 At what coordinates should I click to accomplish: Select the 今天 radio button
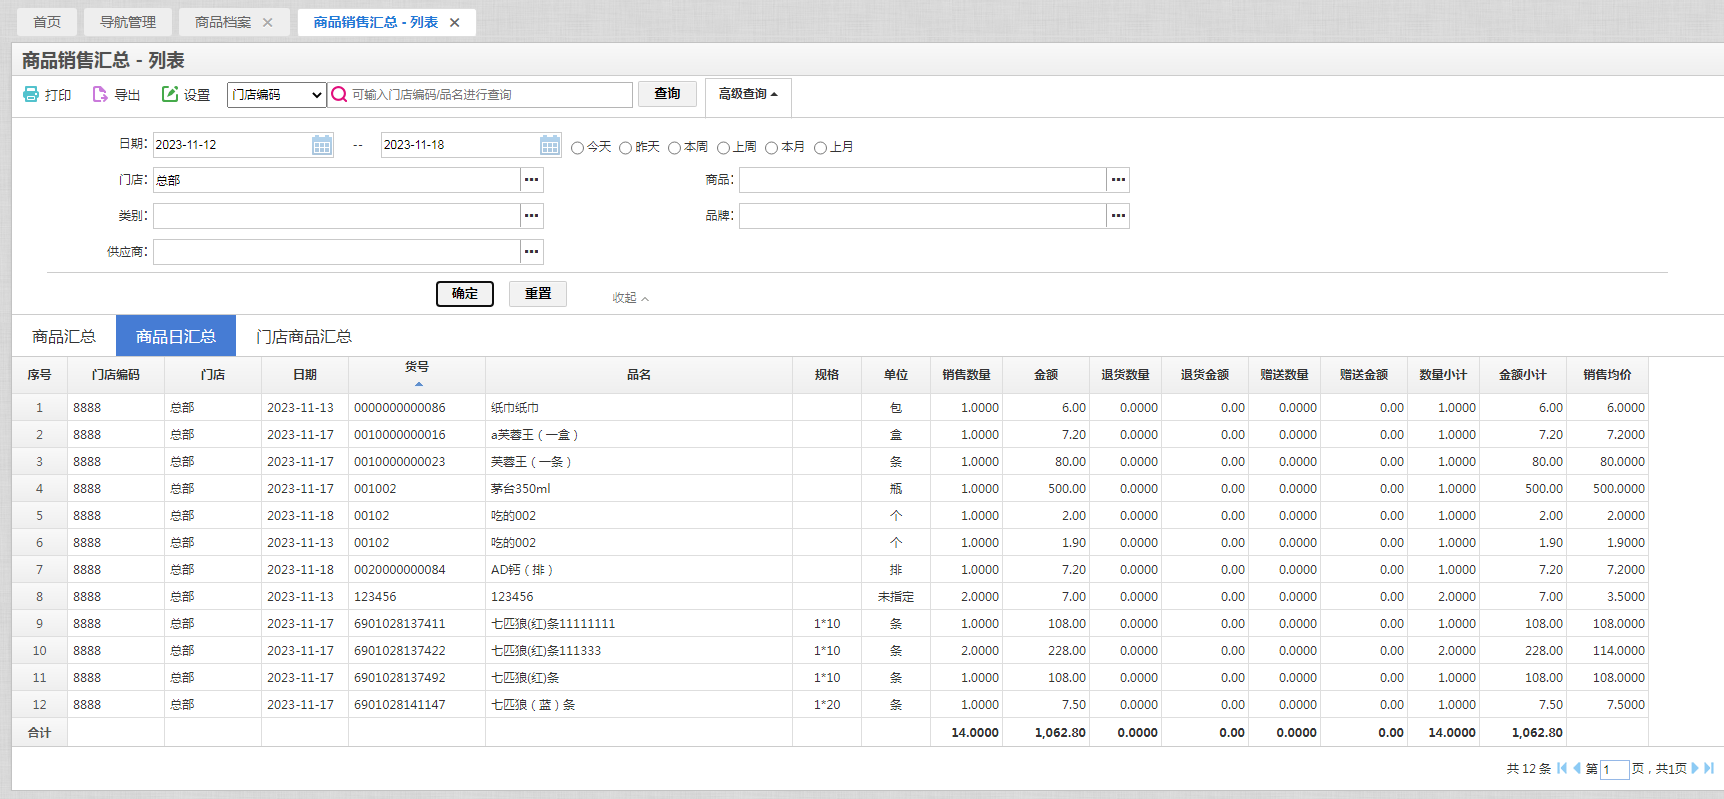577,148
